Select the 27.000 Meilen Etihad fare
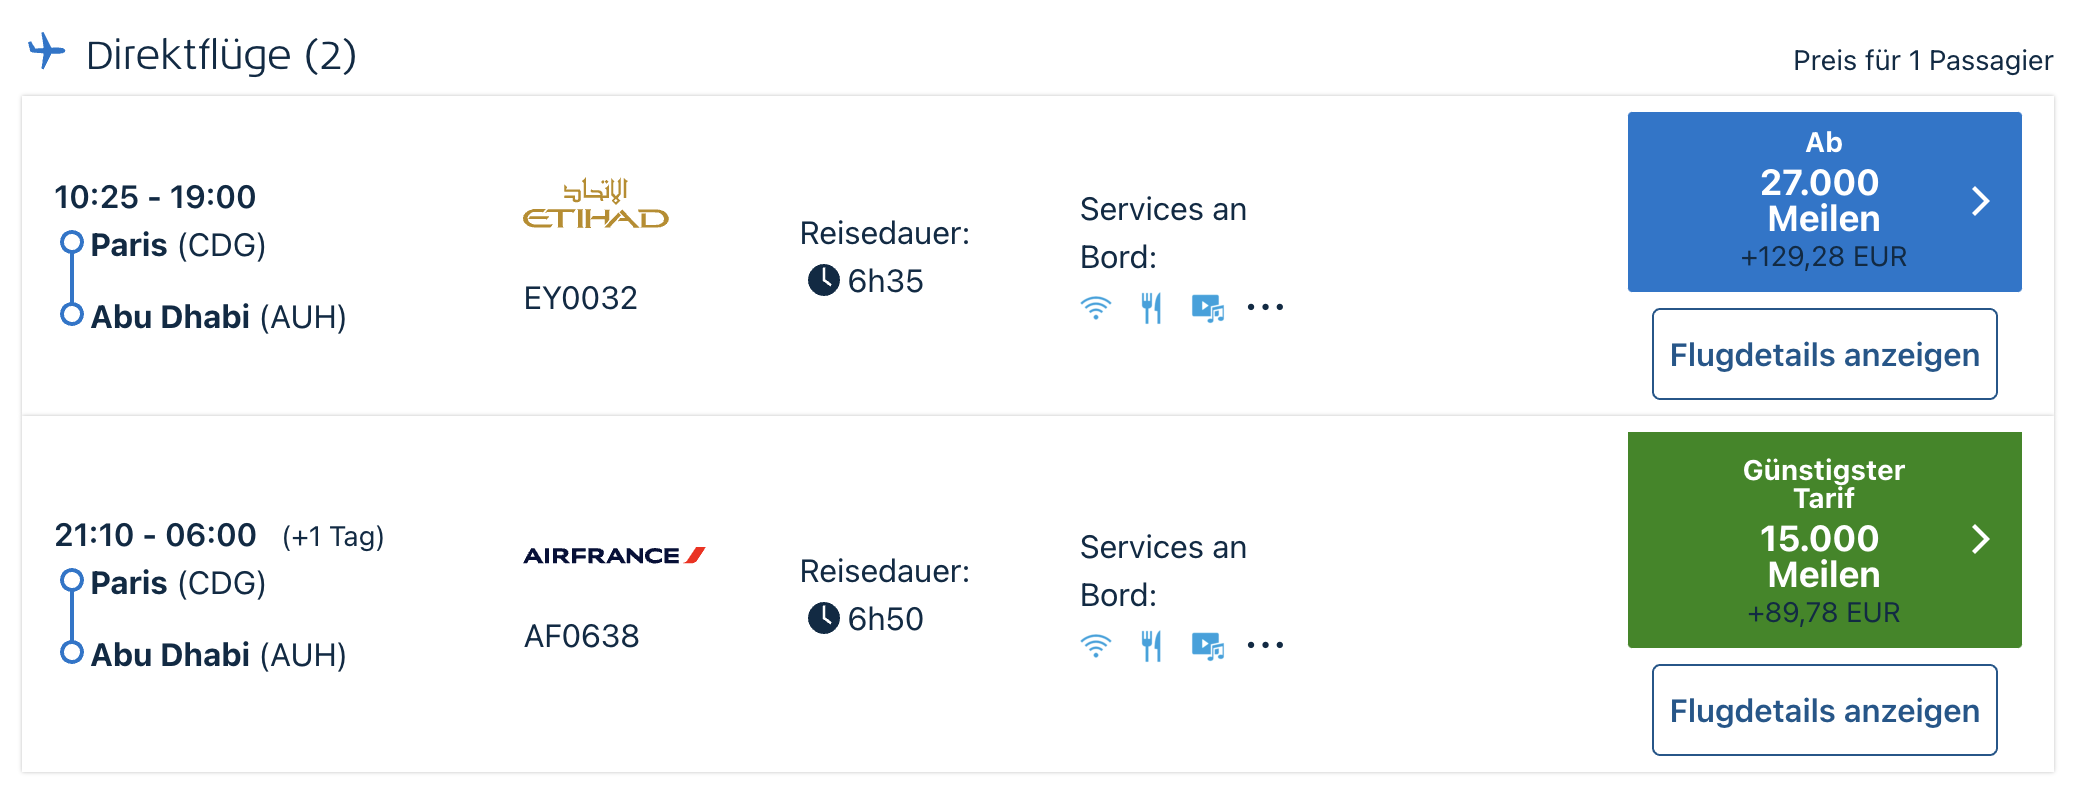The height and width of the screenshot is (802, 2088). [1822, 201]
